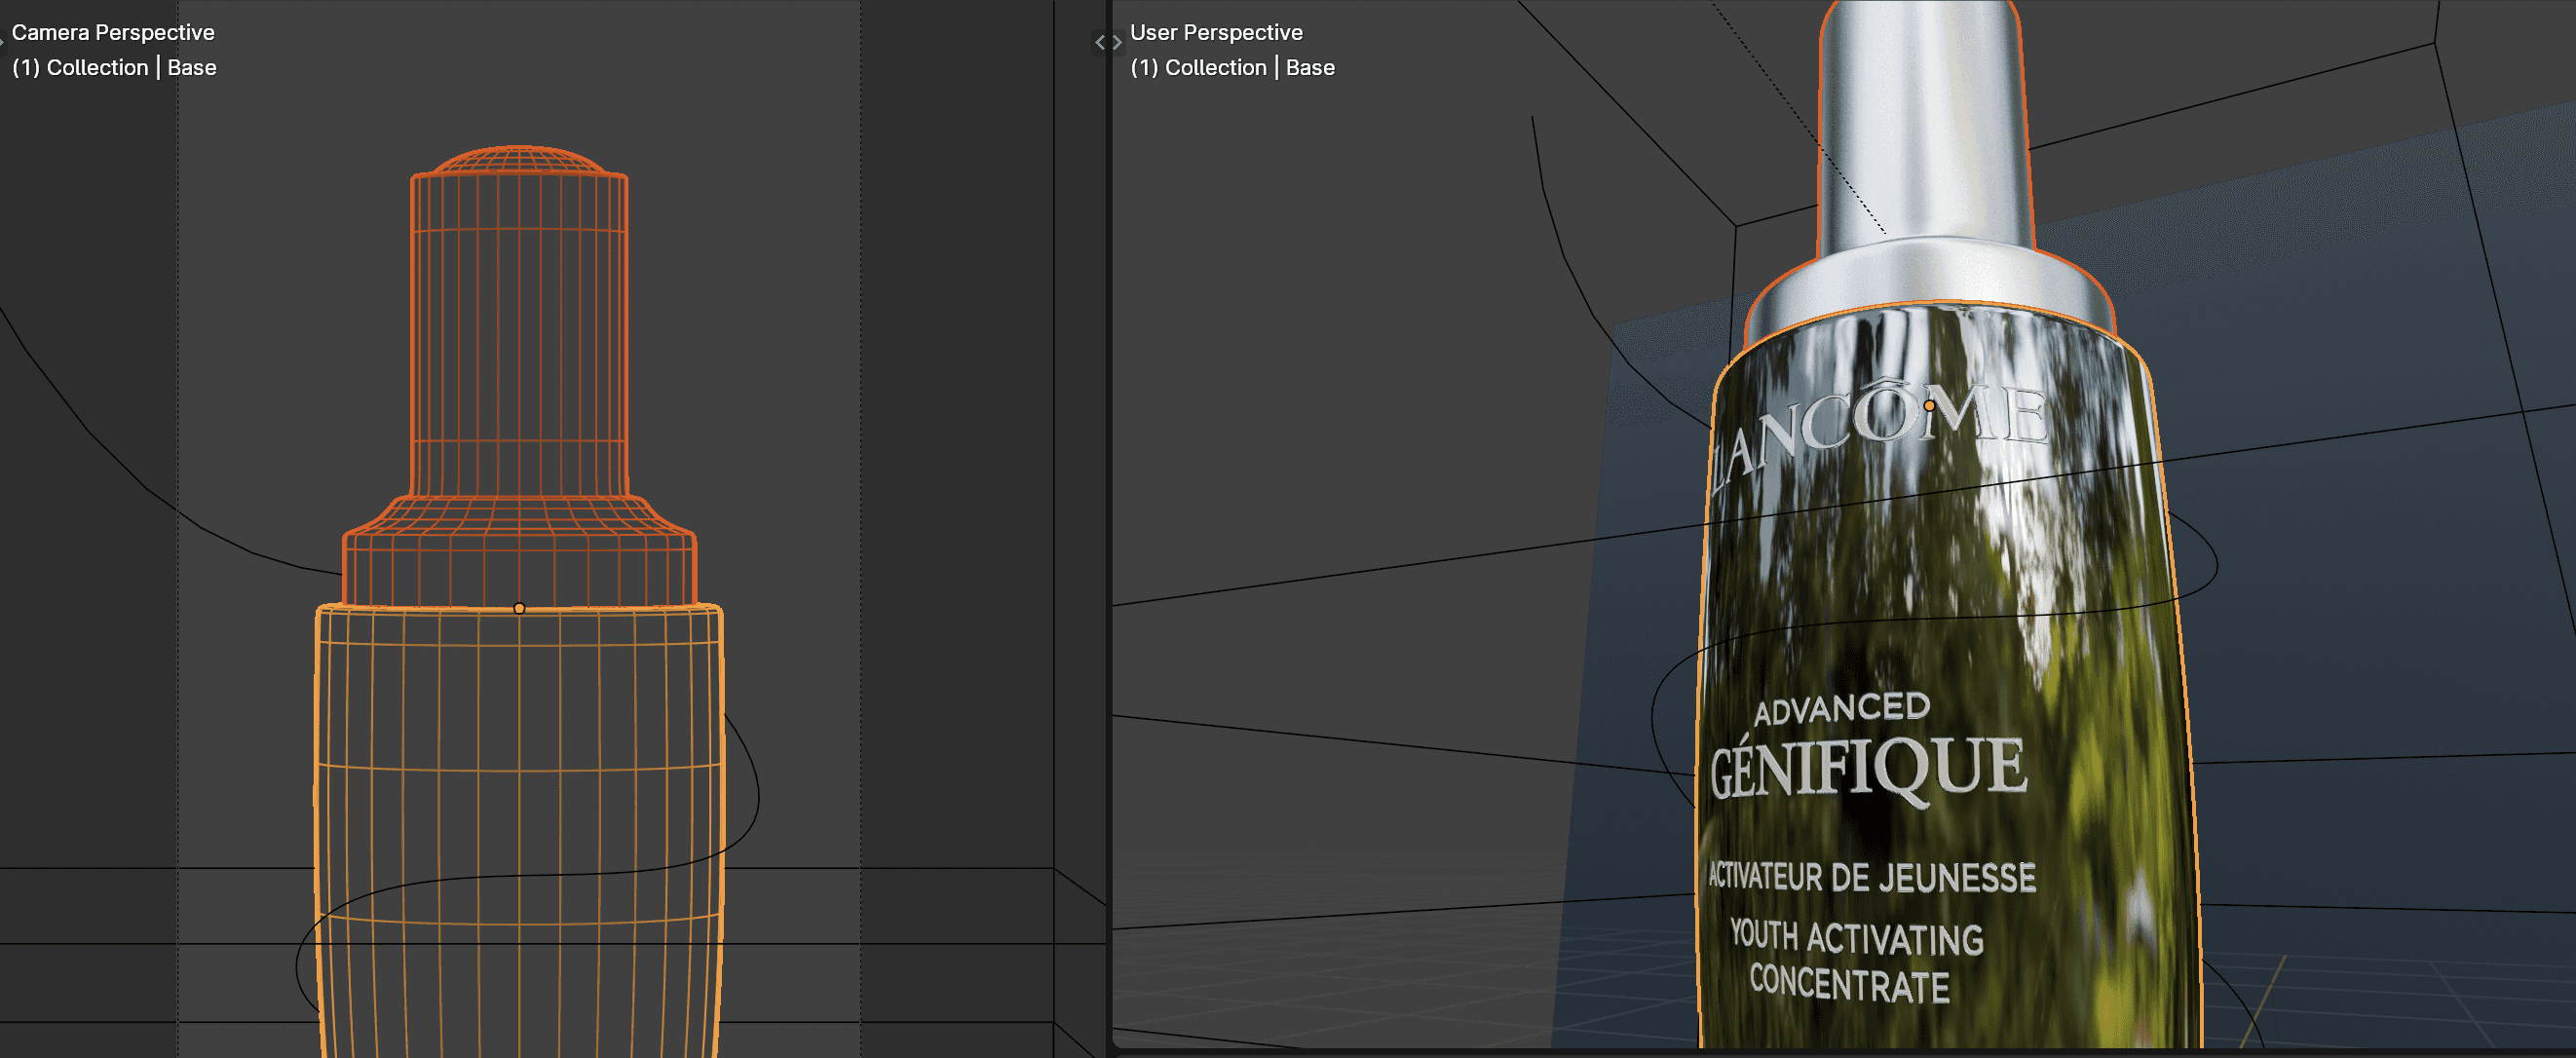Viewport: 2576px width, 1058px height.
Task: Click the "User Perspective" view label
Action: coord(1216,32)
